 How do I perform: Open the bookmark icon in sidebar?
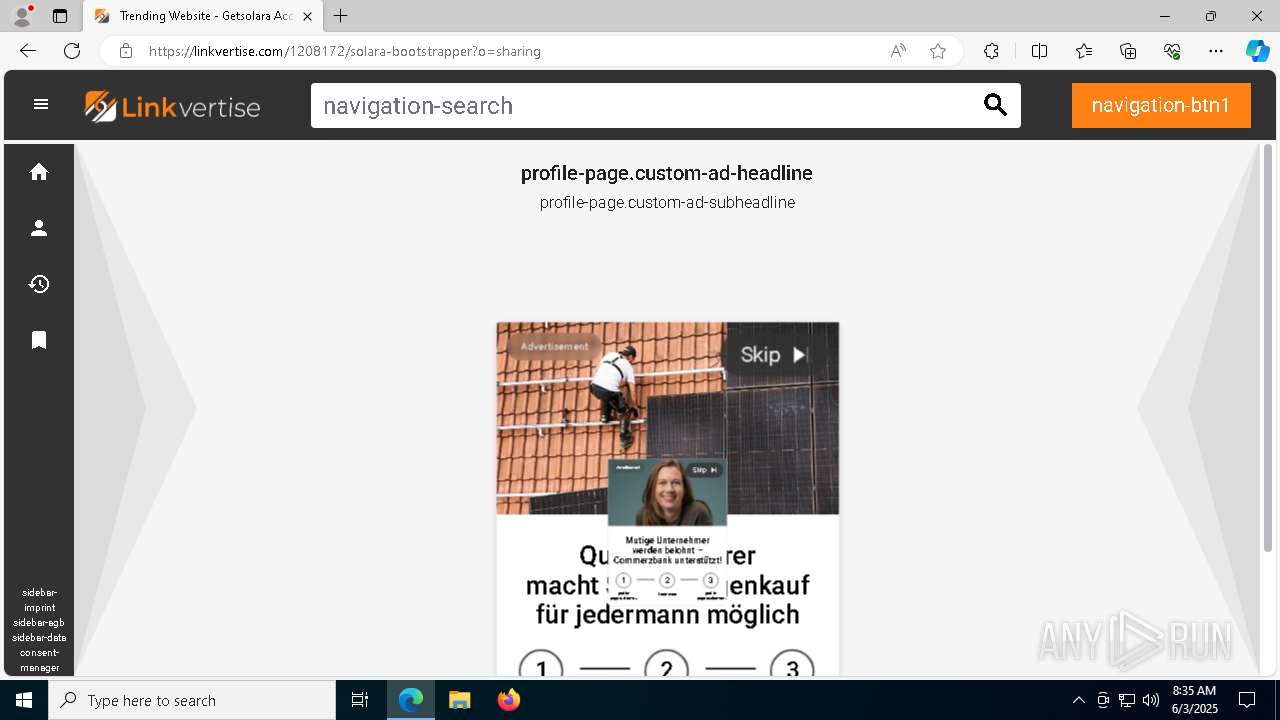coord(39,340)
